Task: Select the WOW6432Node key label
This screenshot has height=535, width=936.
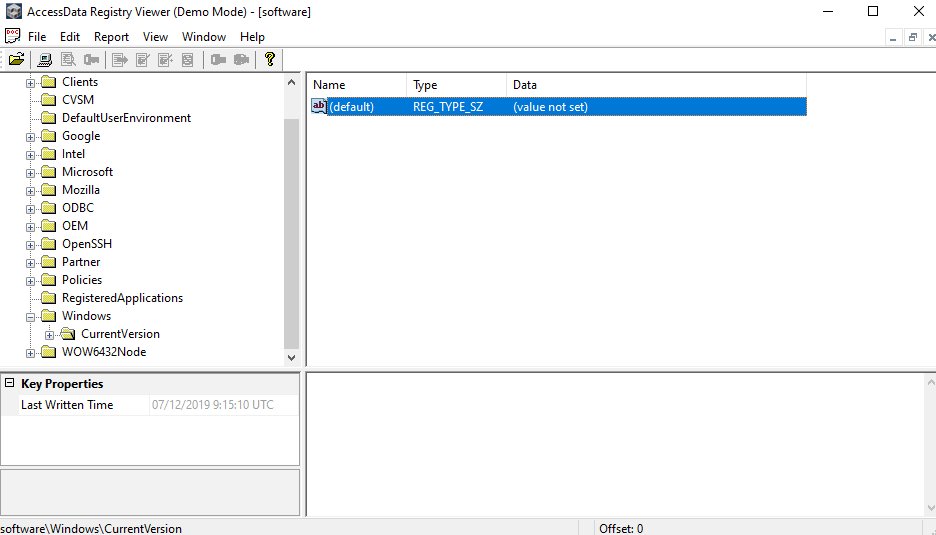Action: tap(104, 352)
